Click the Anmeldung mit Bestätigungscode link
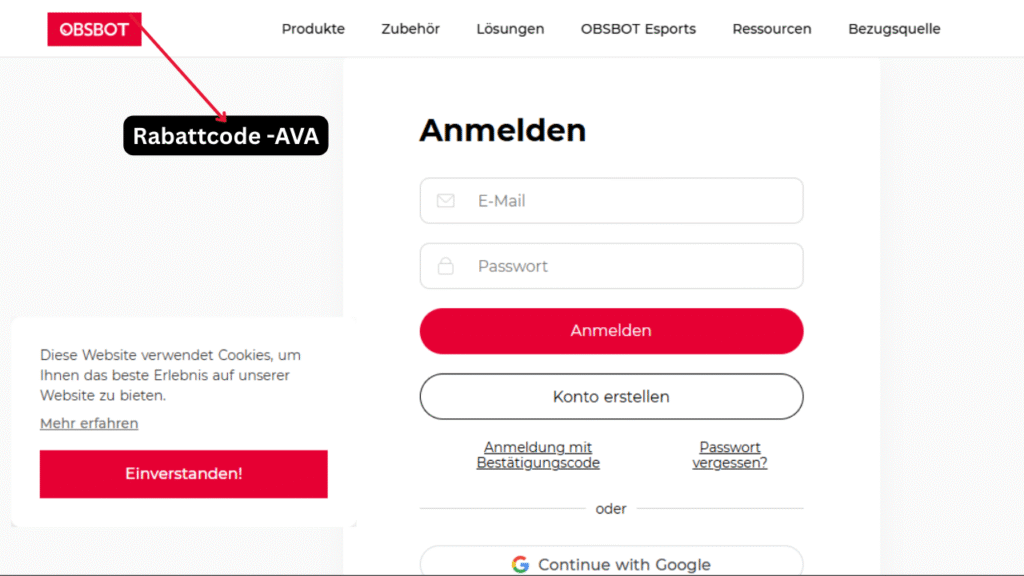 [538, 455]
